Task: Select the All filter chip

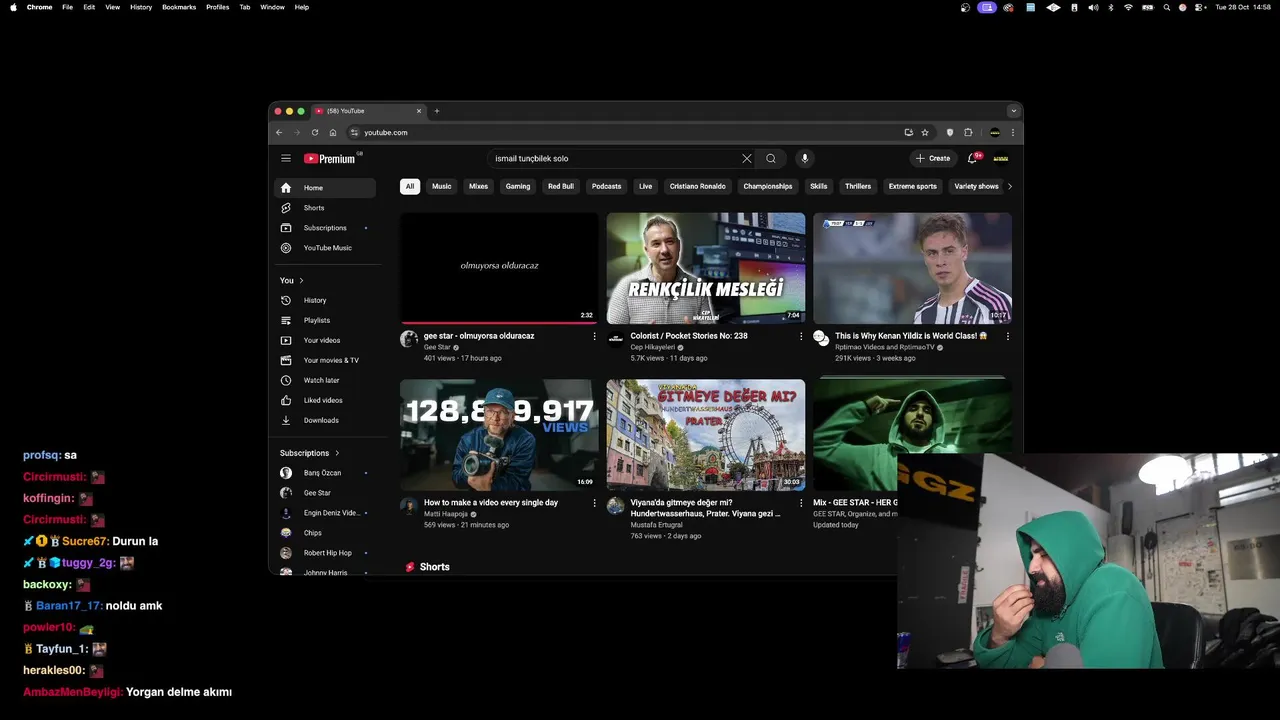Action: coord(409,186)
